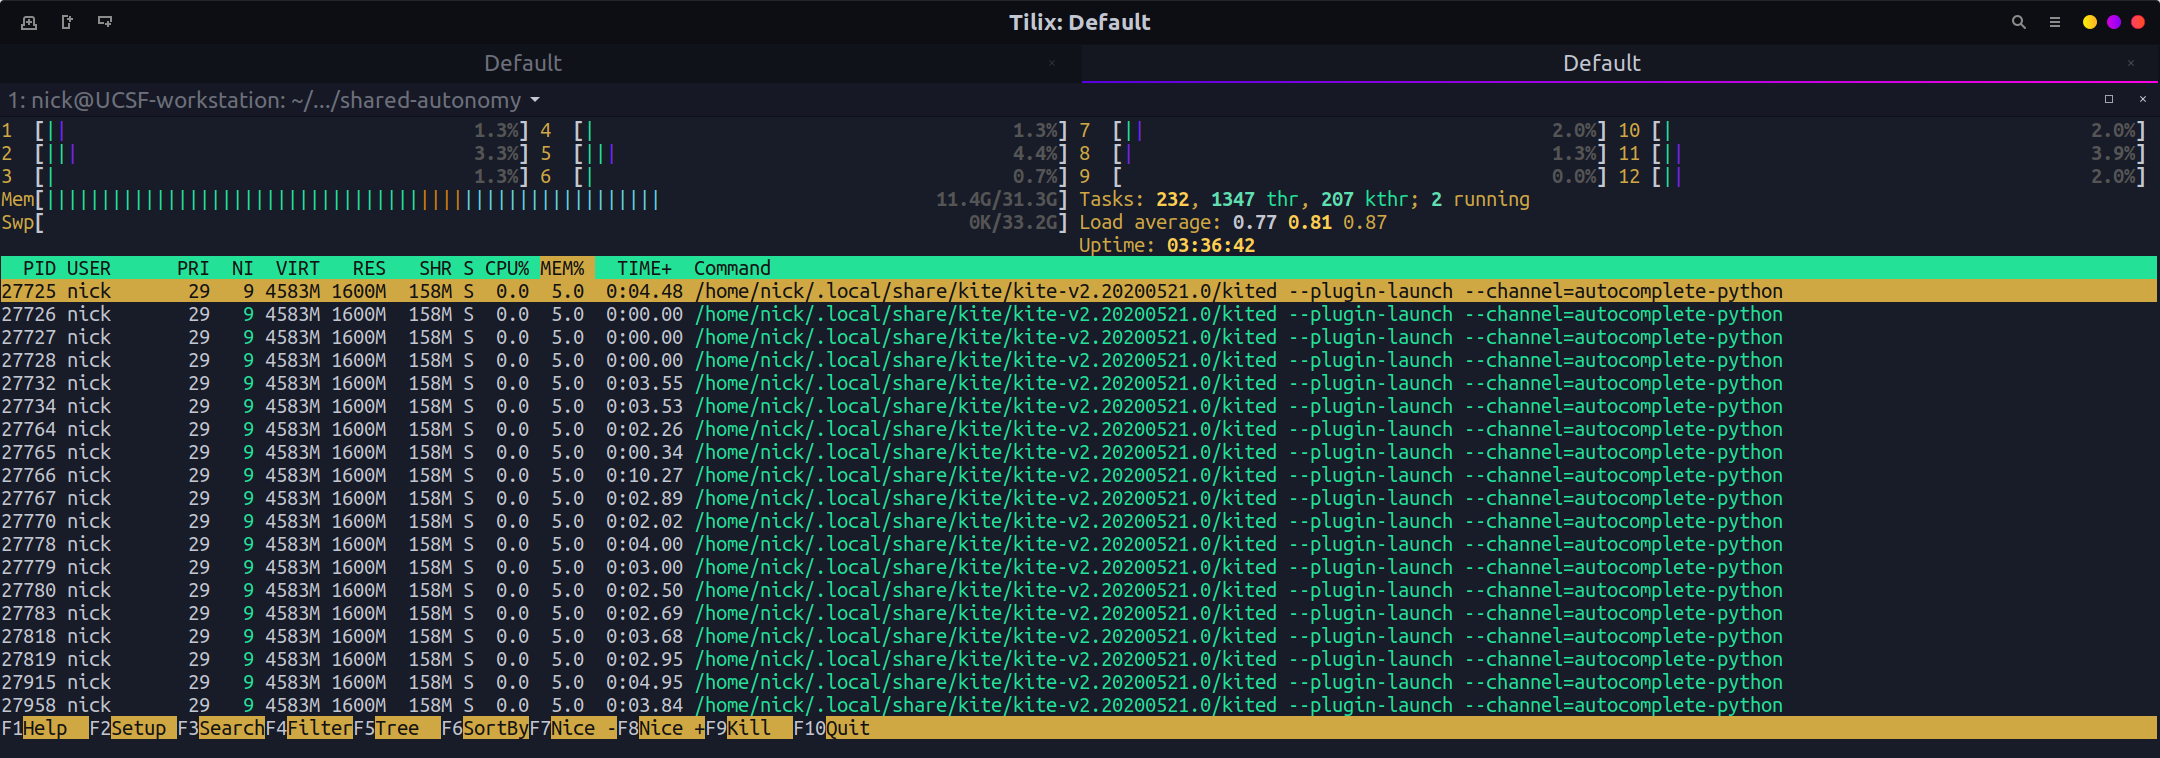Maximize the terminal pane
This screenshot has width=2160, height=758.
[x=2109, y=99]
